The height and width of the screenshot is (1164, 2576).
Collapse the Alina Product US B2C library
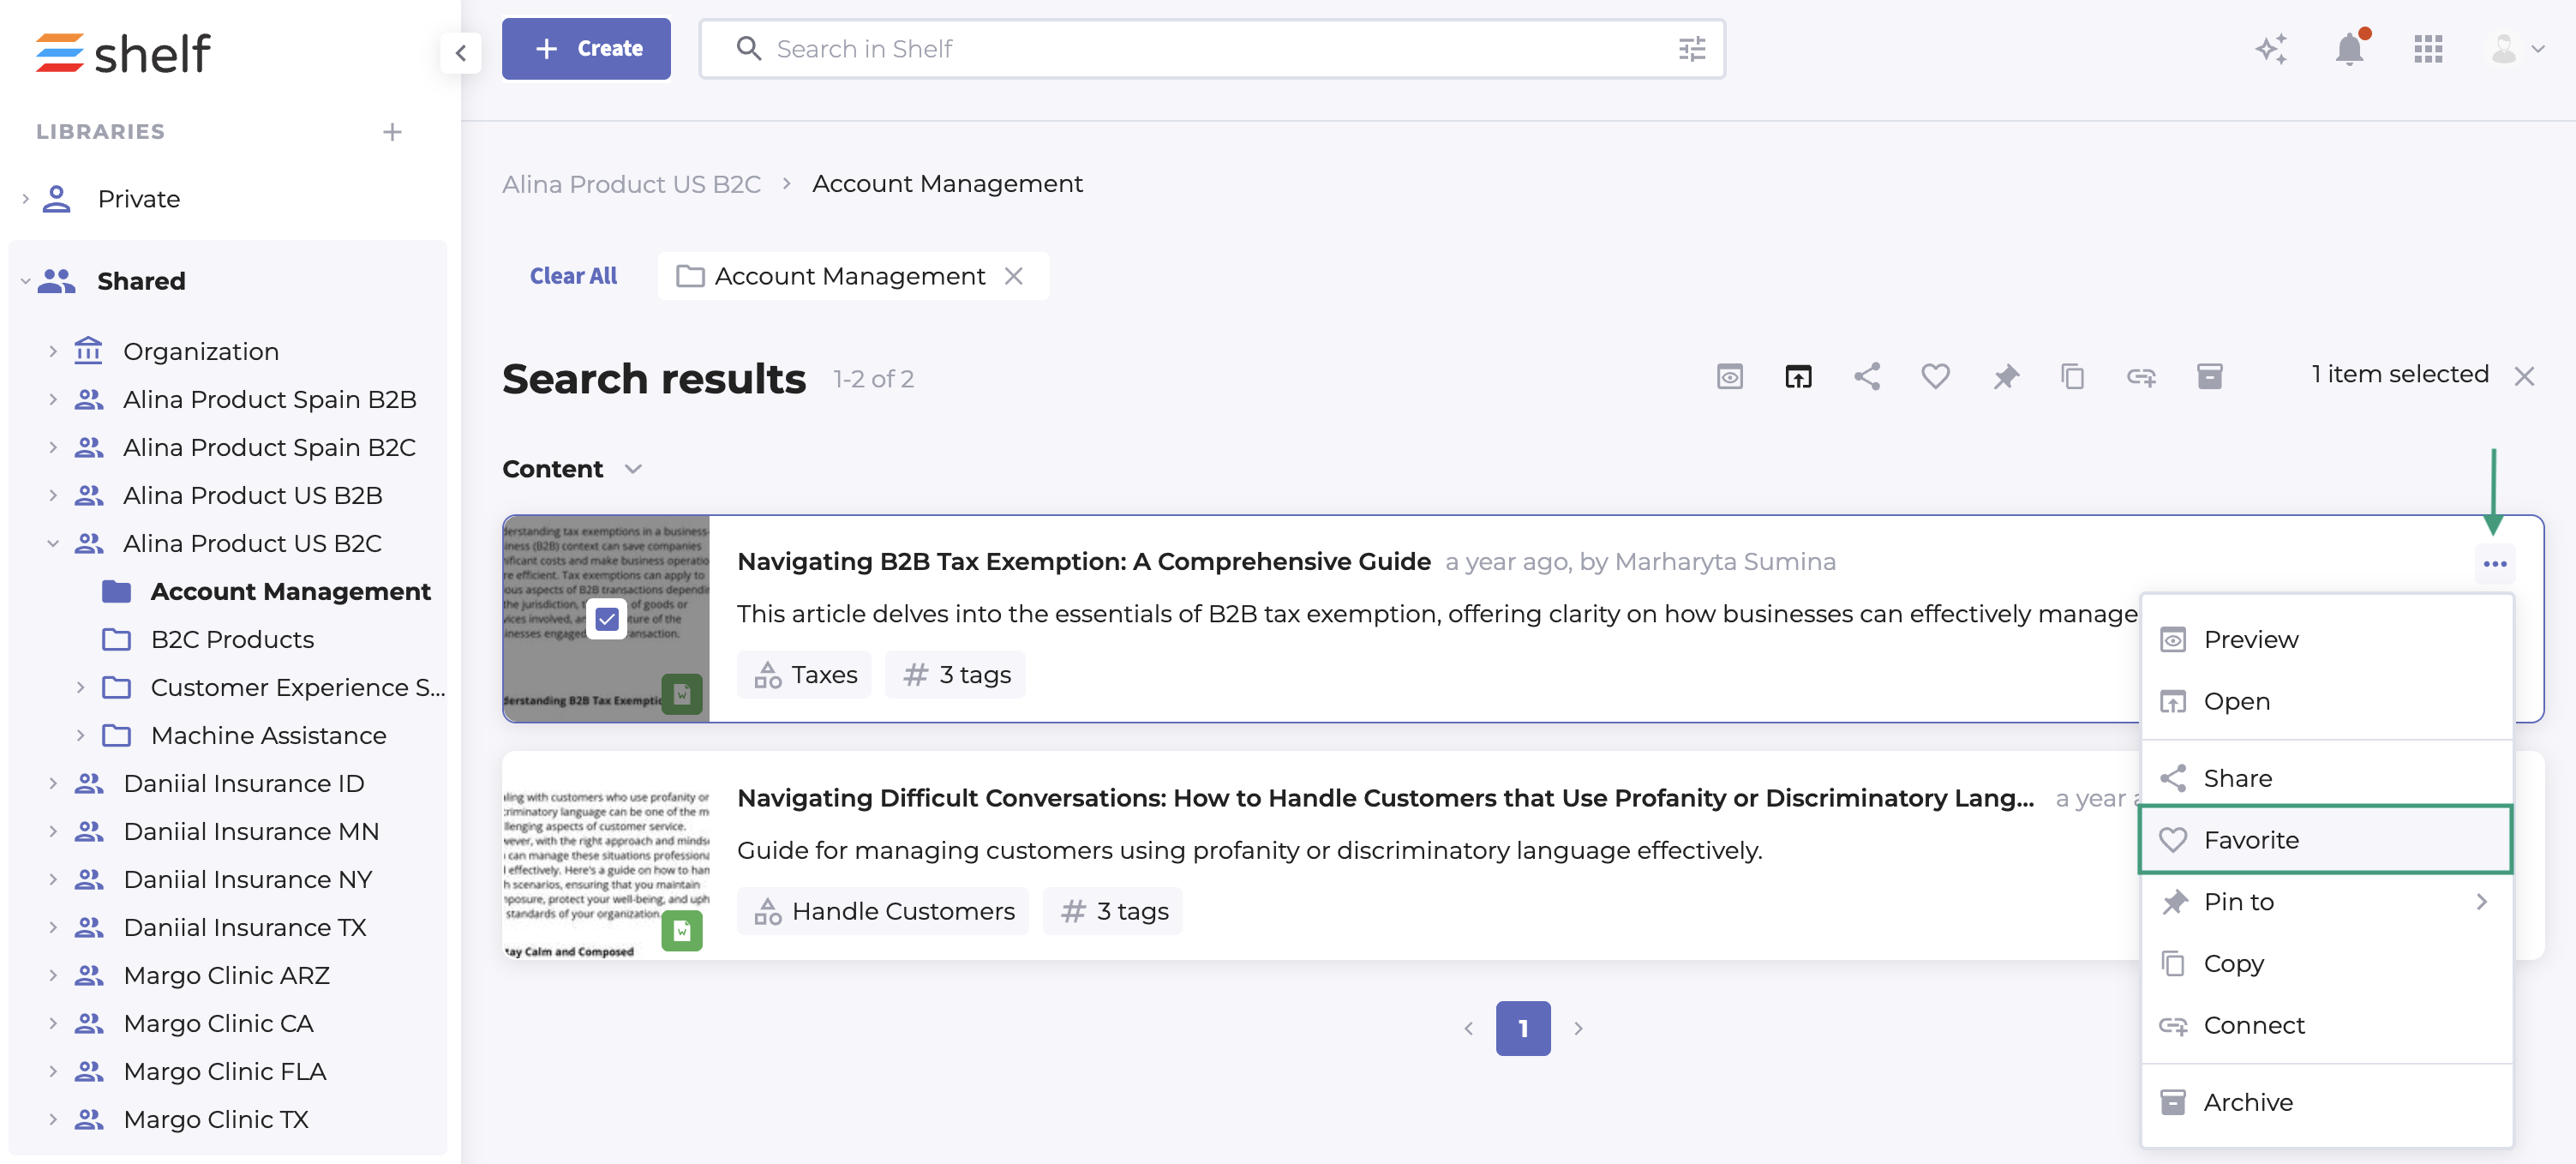[53, 544]
